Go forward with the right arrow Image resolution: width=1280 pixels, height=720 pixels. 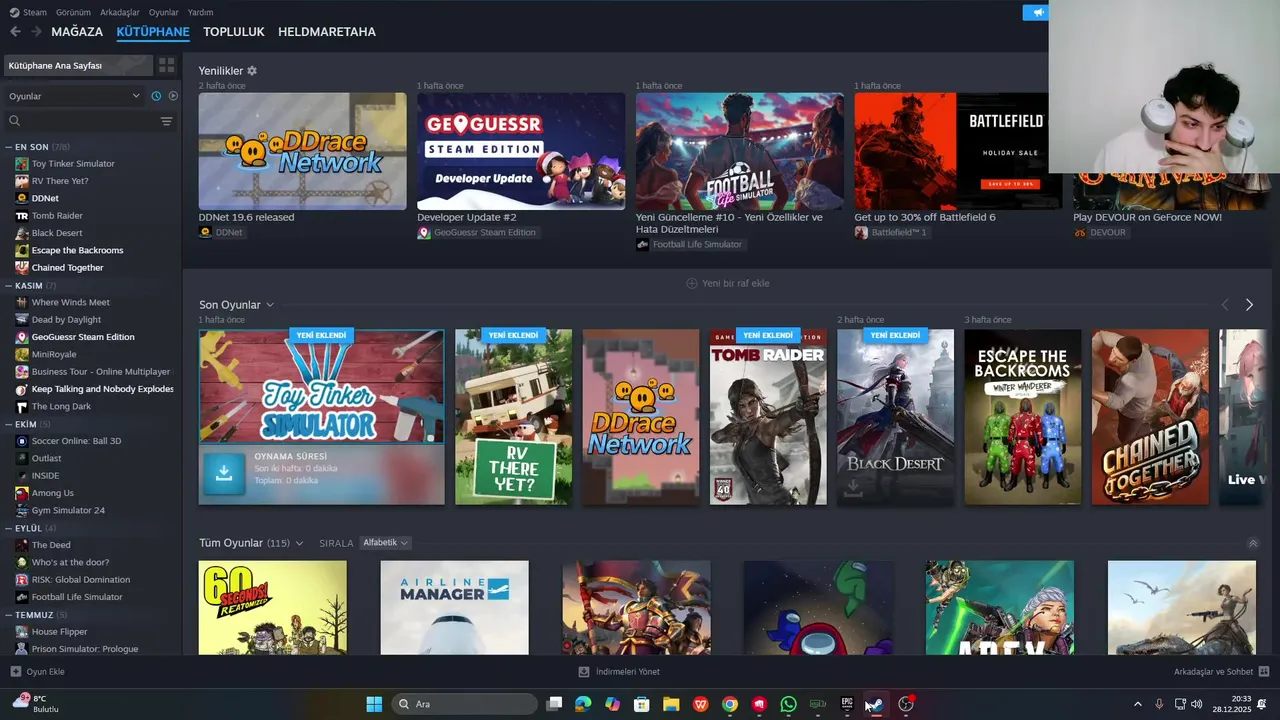36,32
